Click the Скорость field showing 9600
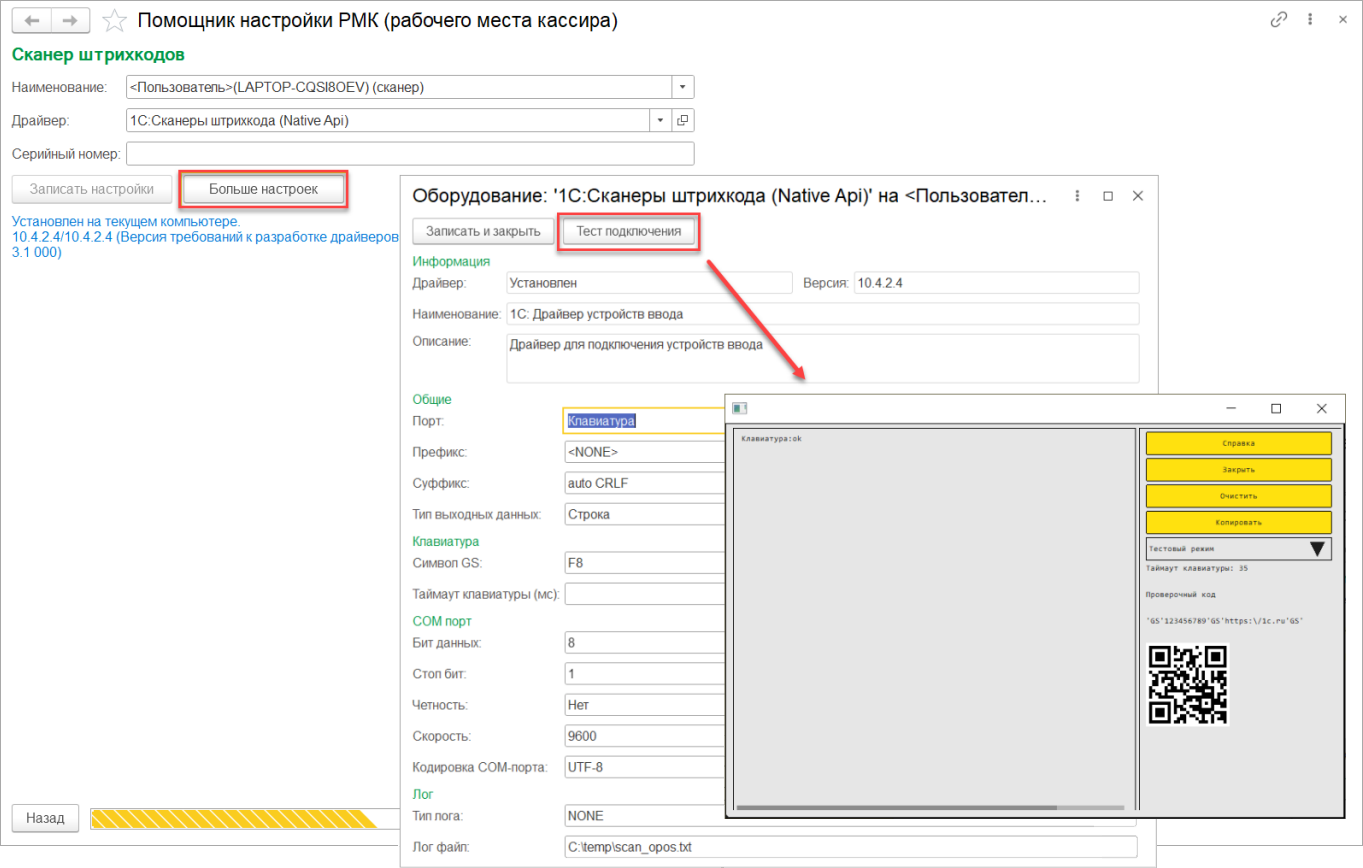The height and width of the screenshot is (868, 1363). tap(644, 736)
